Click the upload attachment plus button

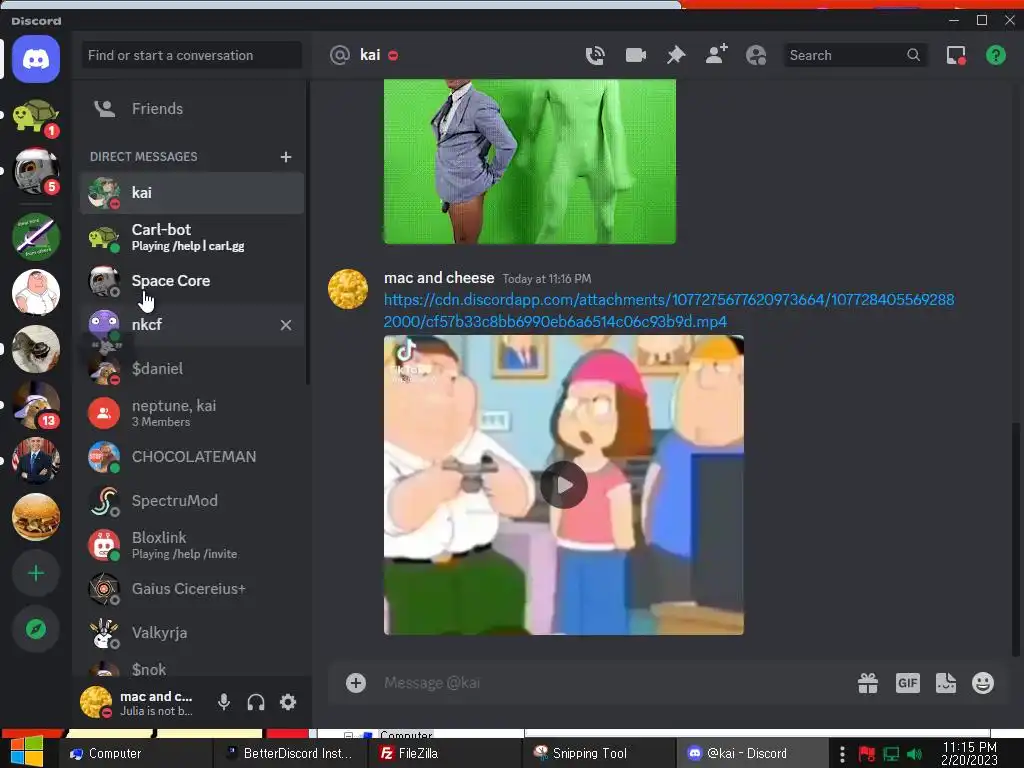(356, 683)
